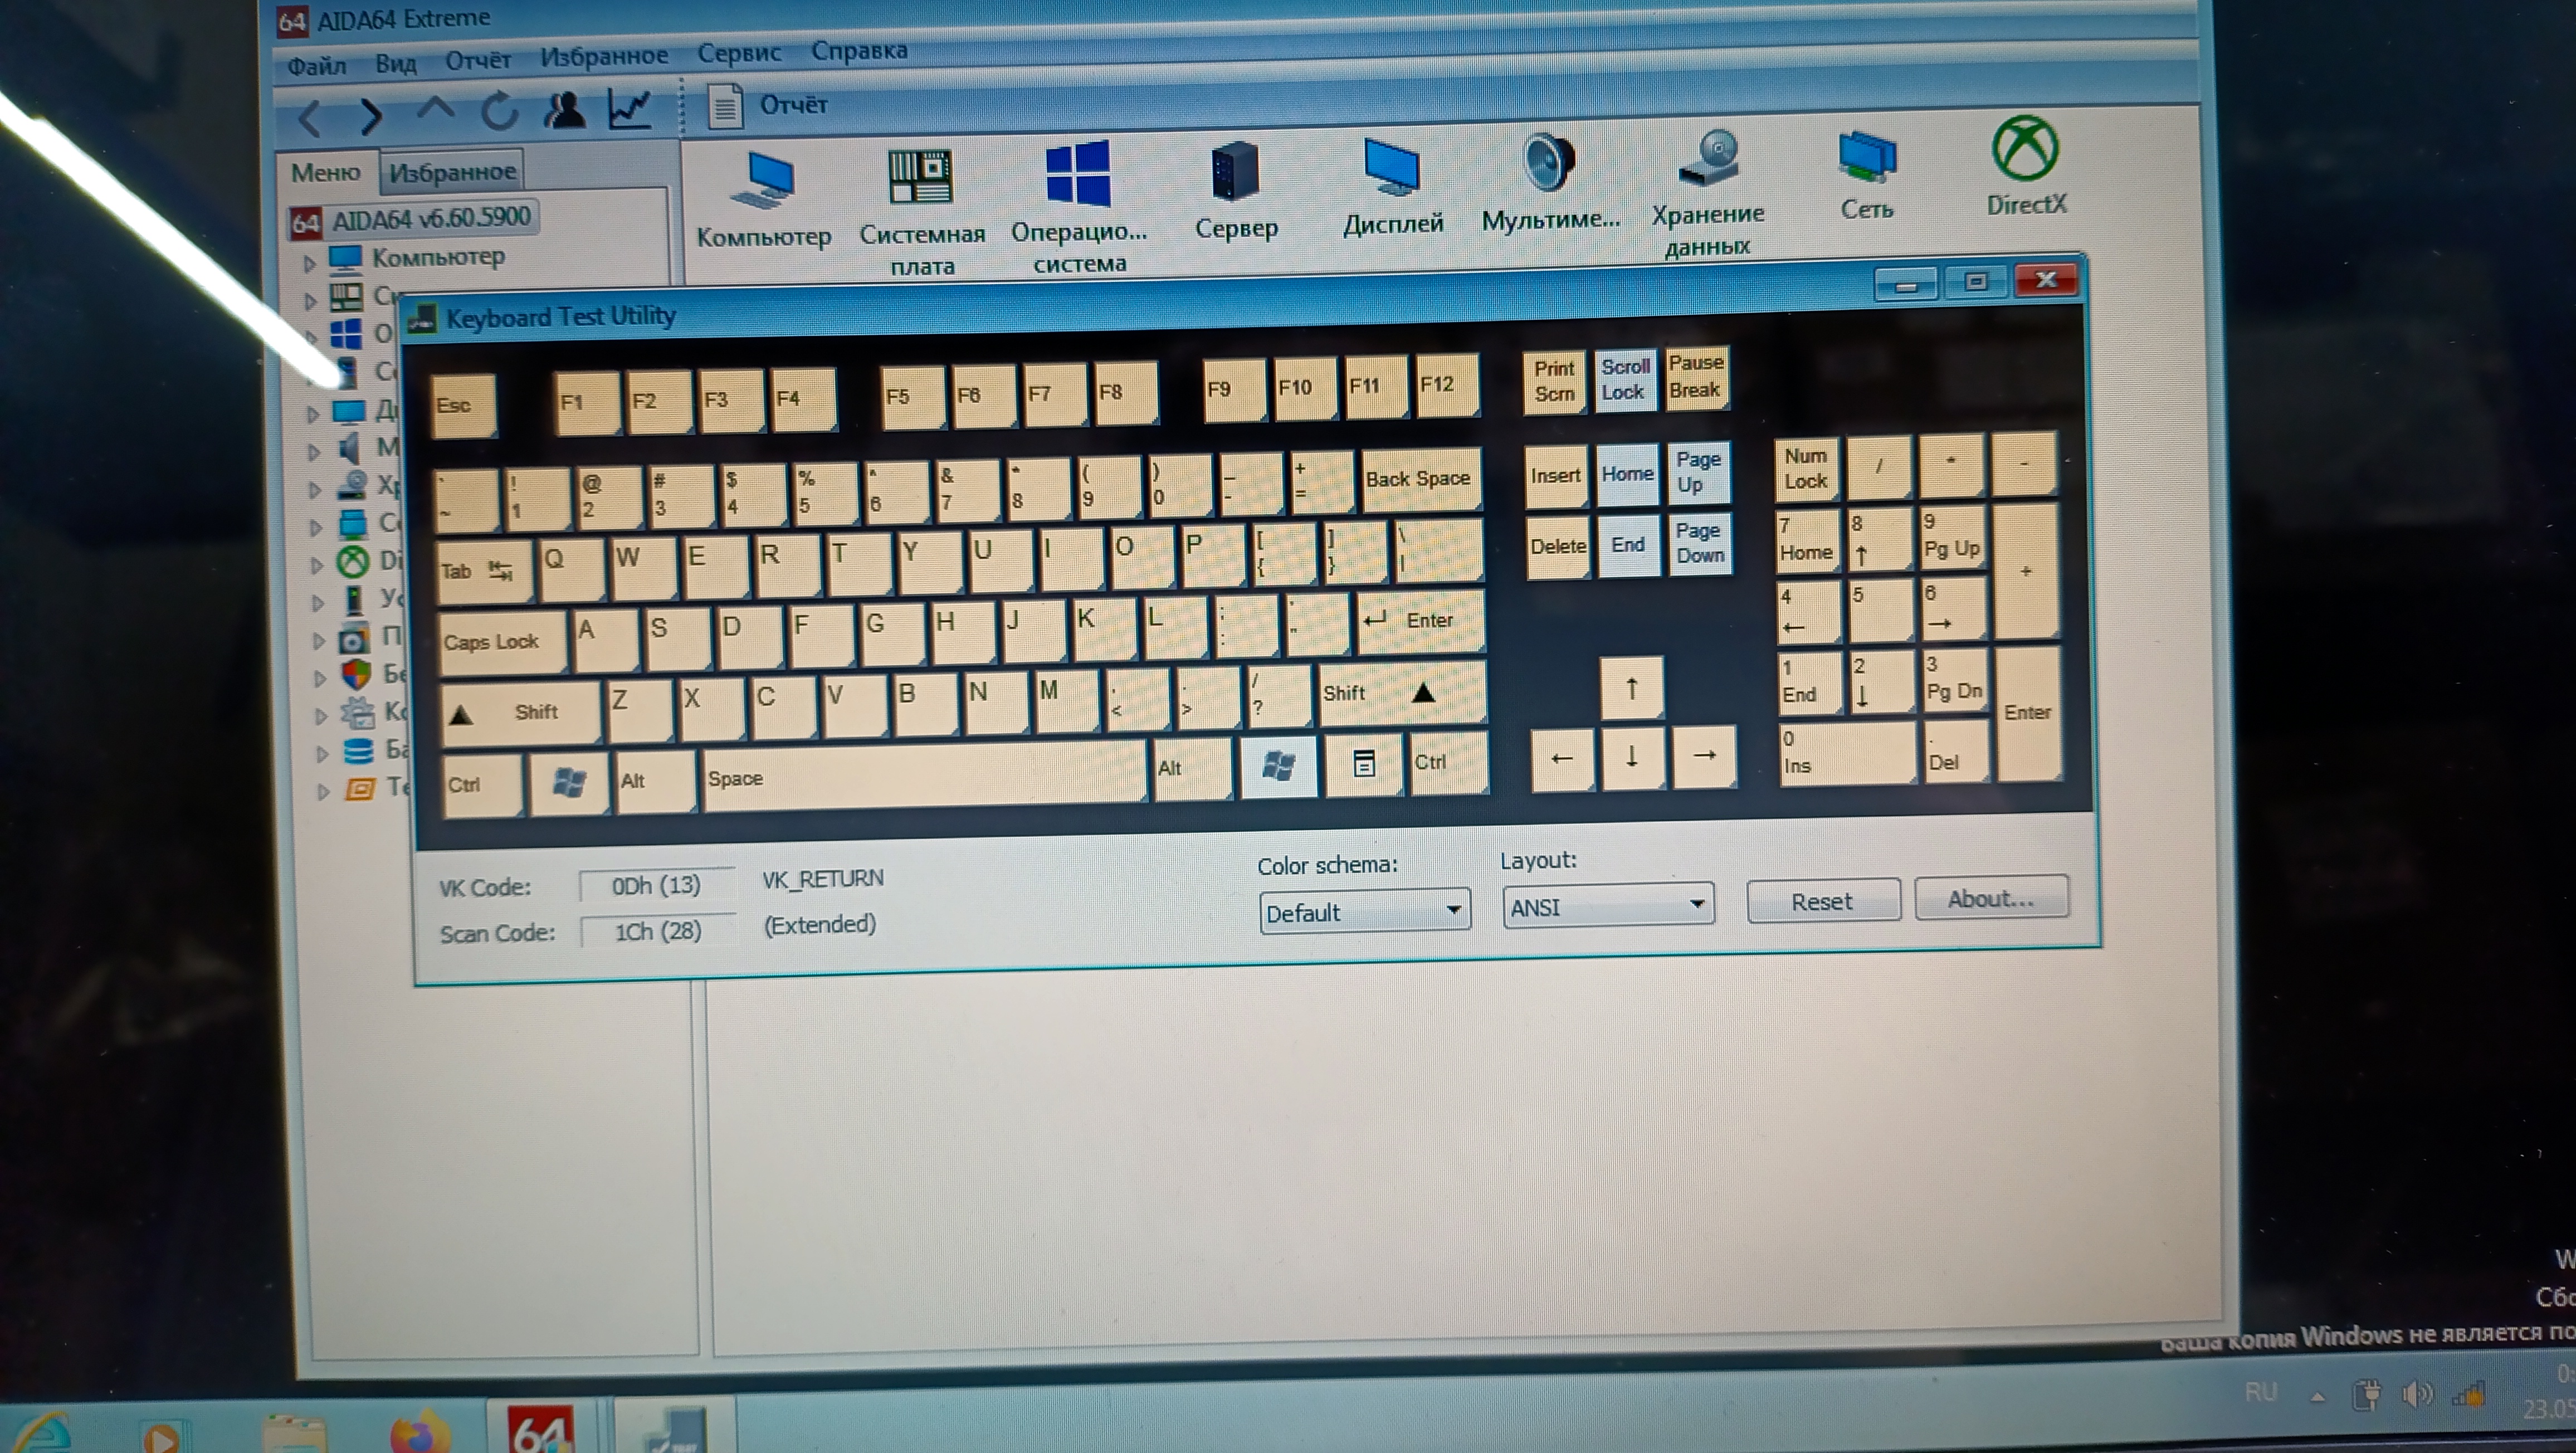This screenshot has height=1453, width=2576.
Task: Open the graph chart toolbar icon
Action: point(630,109)
